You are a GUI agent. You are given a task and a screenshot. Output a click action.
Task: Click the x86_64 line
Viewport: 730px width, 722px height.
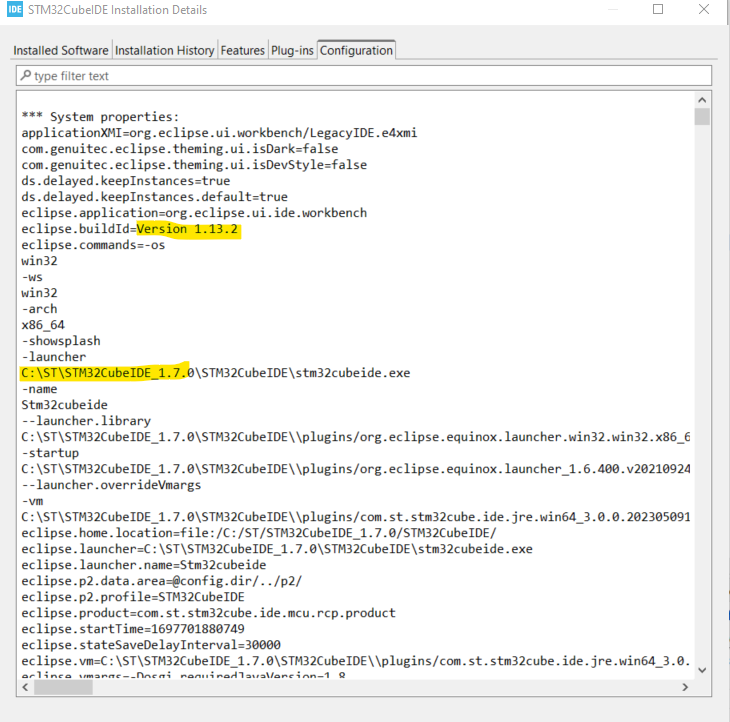[x=43, y=325]
